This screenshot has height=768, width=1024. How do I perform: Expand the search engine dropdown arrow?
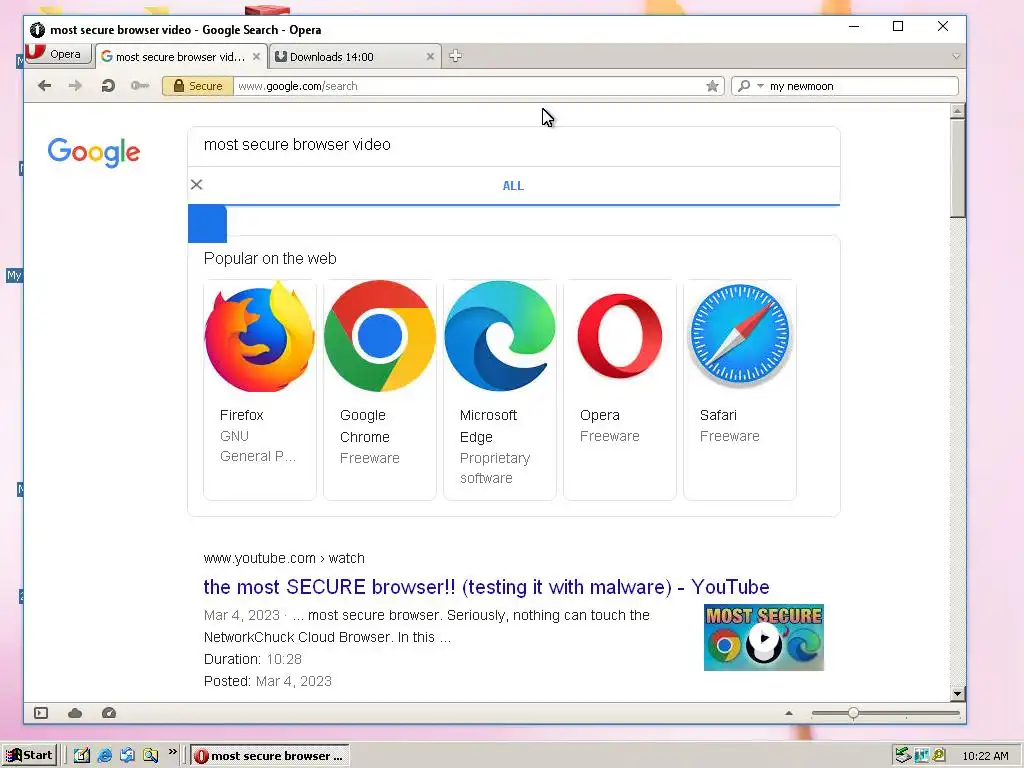(760, 86)
